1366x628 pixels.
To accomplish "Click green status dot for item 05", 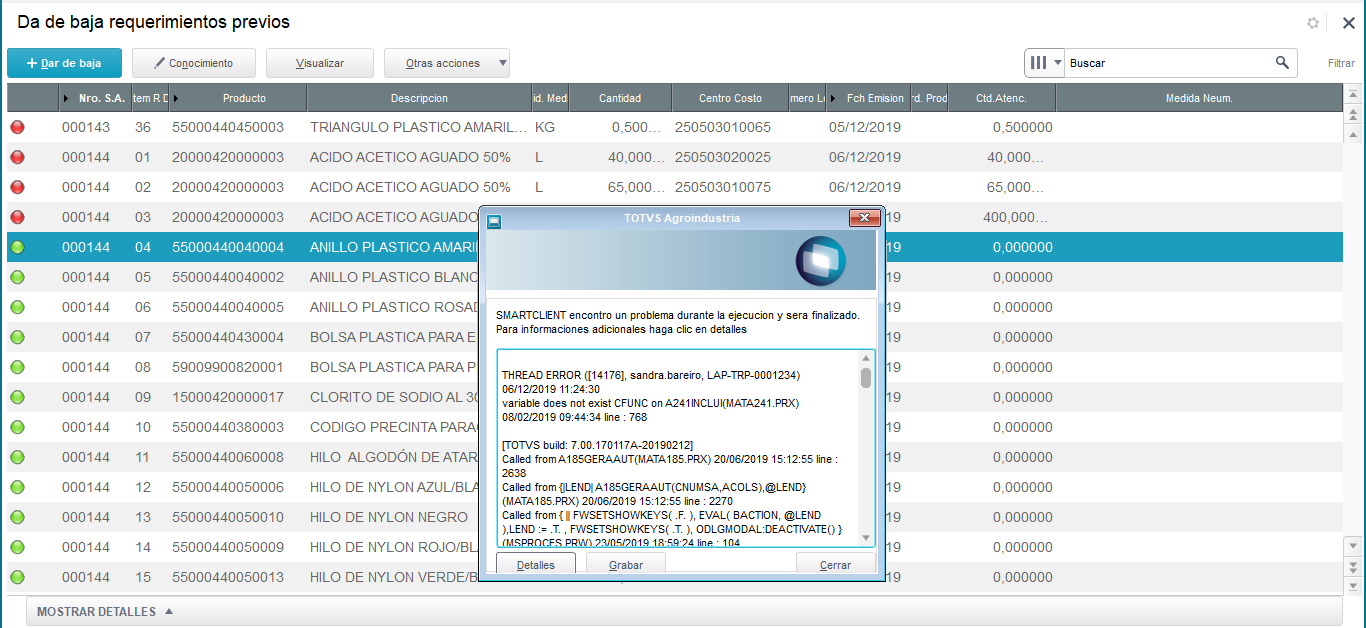I will (x=17, y=277).
